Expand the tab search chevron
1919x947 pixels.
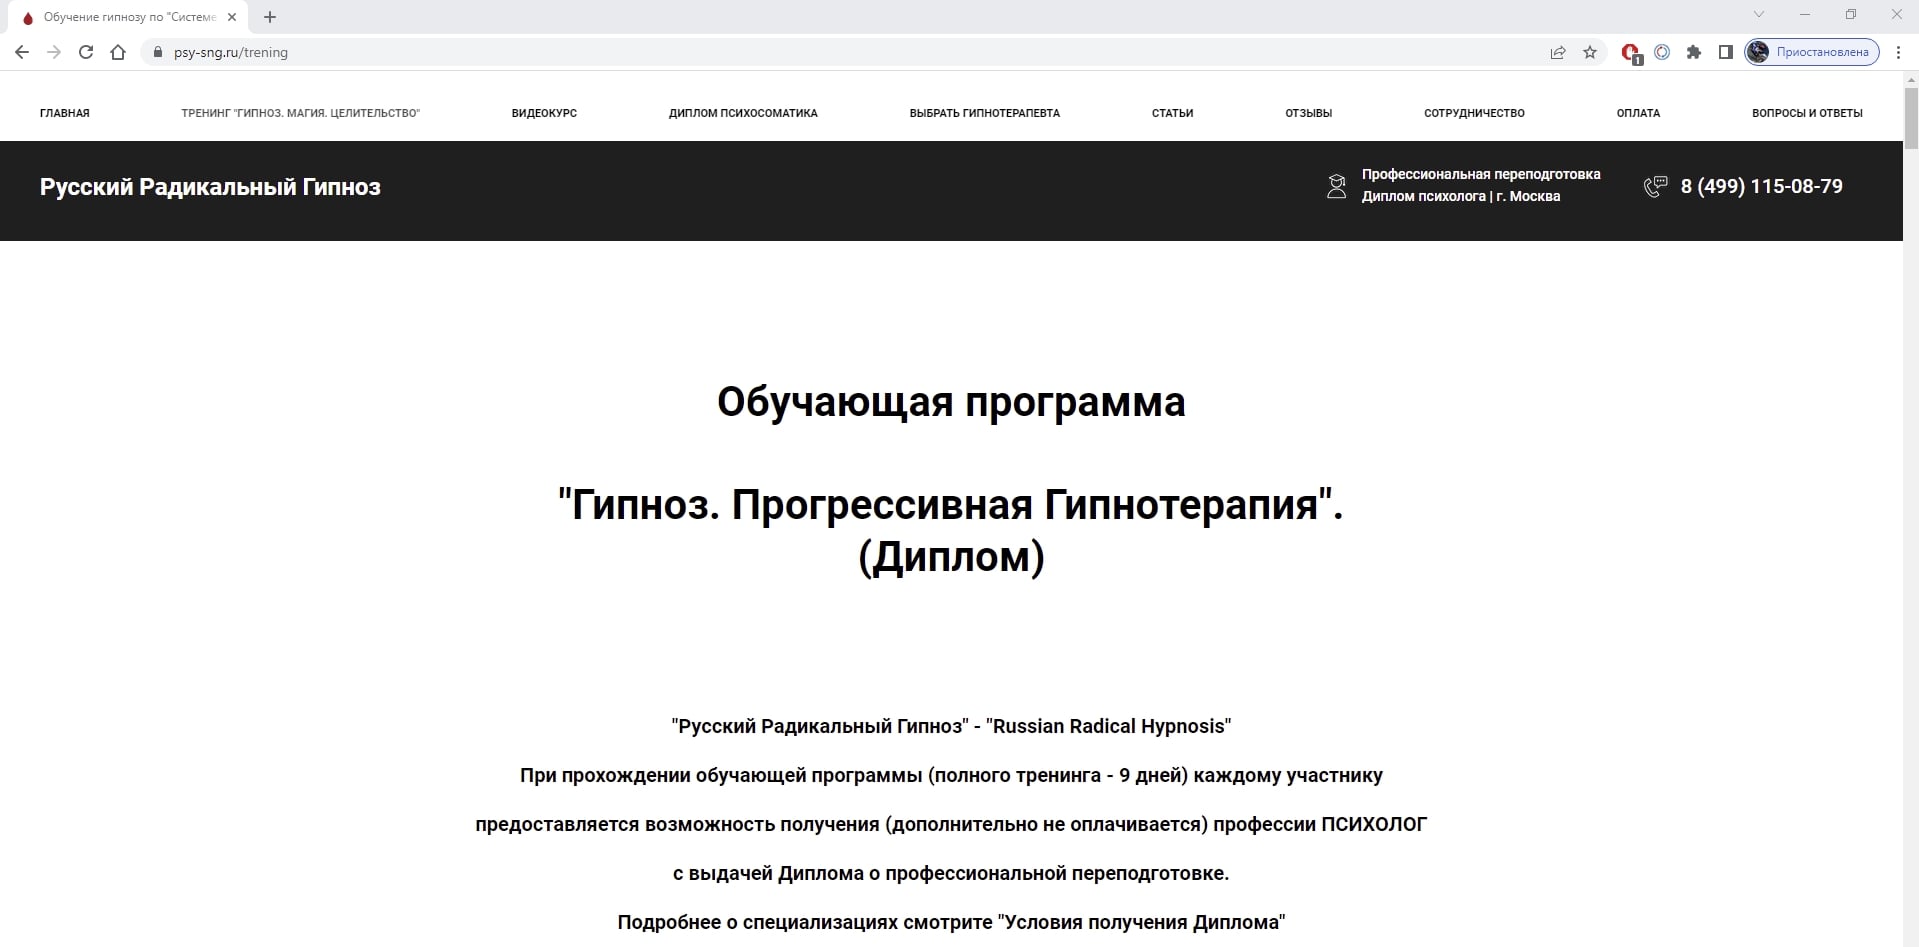(1759, 15)
